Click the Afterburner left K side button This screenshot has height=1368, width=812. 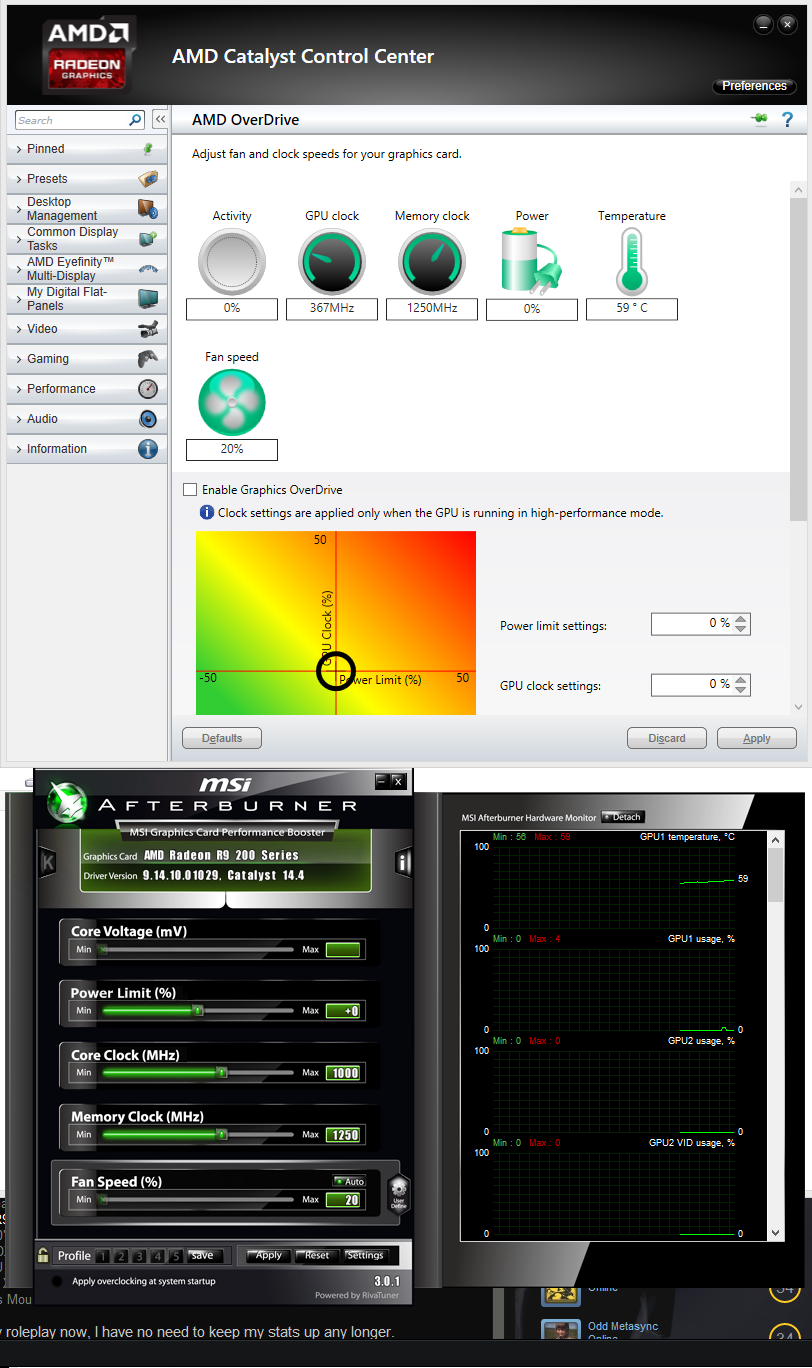(x=47, y=863)
